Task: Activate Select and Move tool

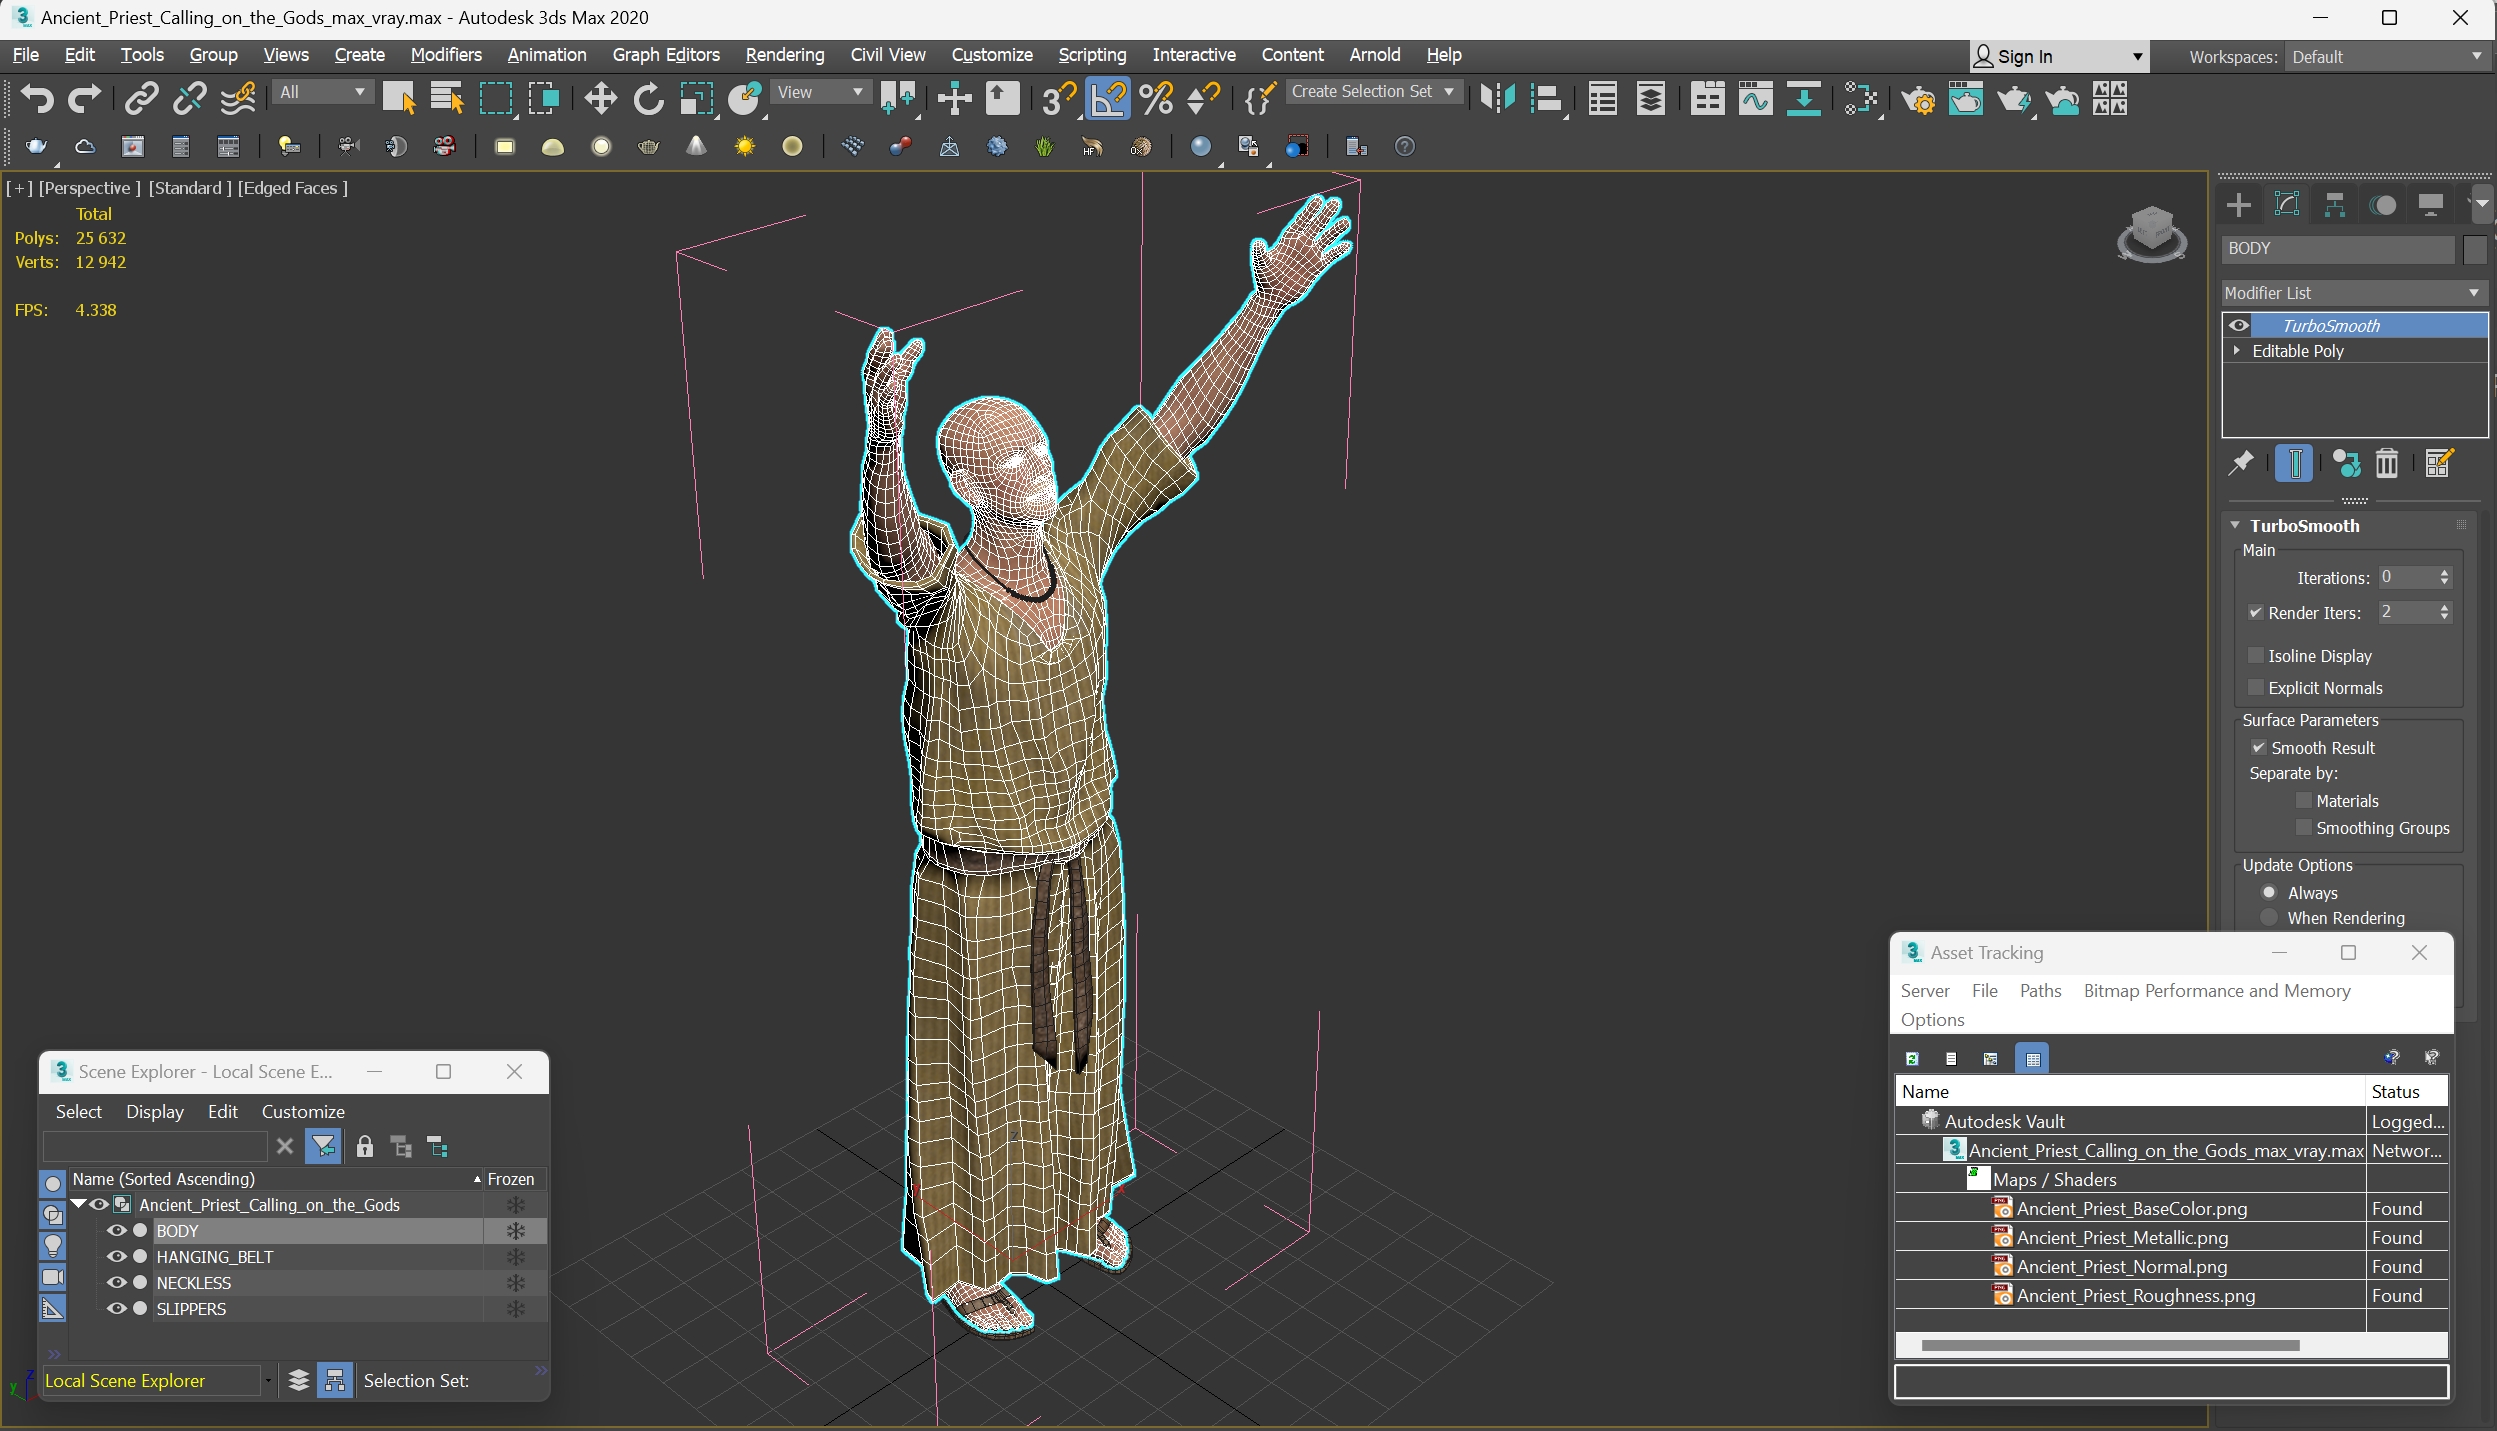Action: tap(600, 98)
